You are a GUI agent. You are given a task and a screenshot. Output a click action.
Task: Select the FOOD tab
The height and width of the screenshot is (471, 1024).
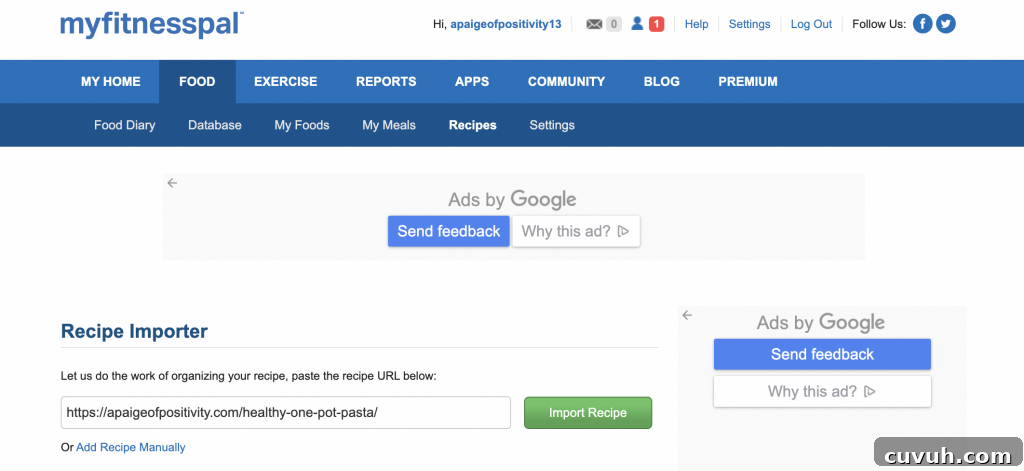[197, 82]
